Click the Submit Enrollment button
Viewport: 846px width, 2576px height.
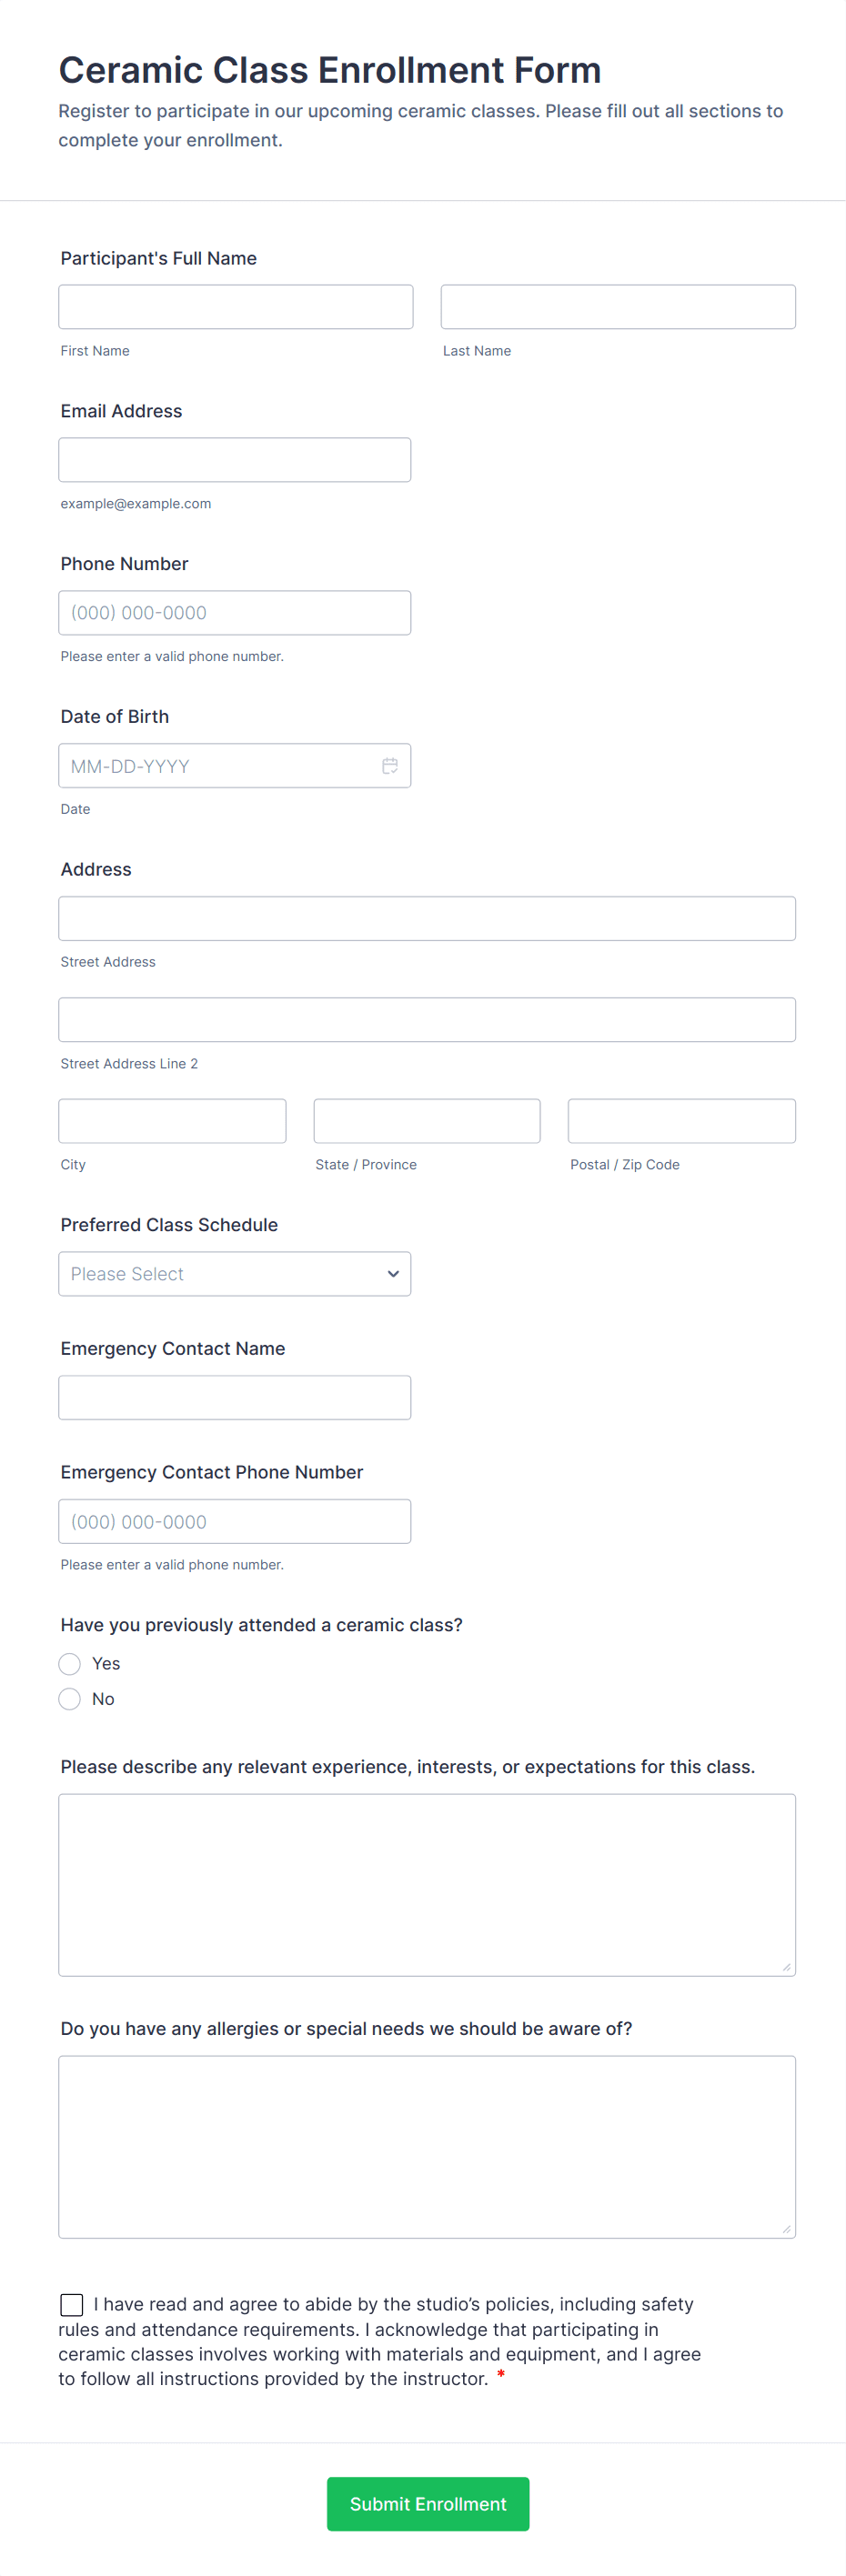point(428,2504)
